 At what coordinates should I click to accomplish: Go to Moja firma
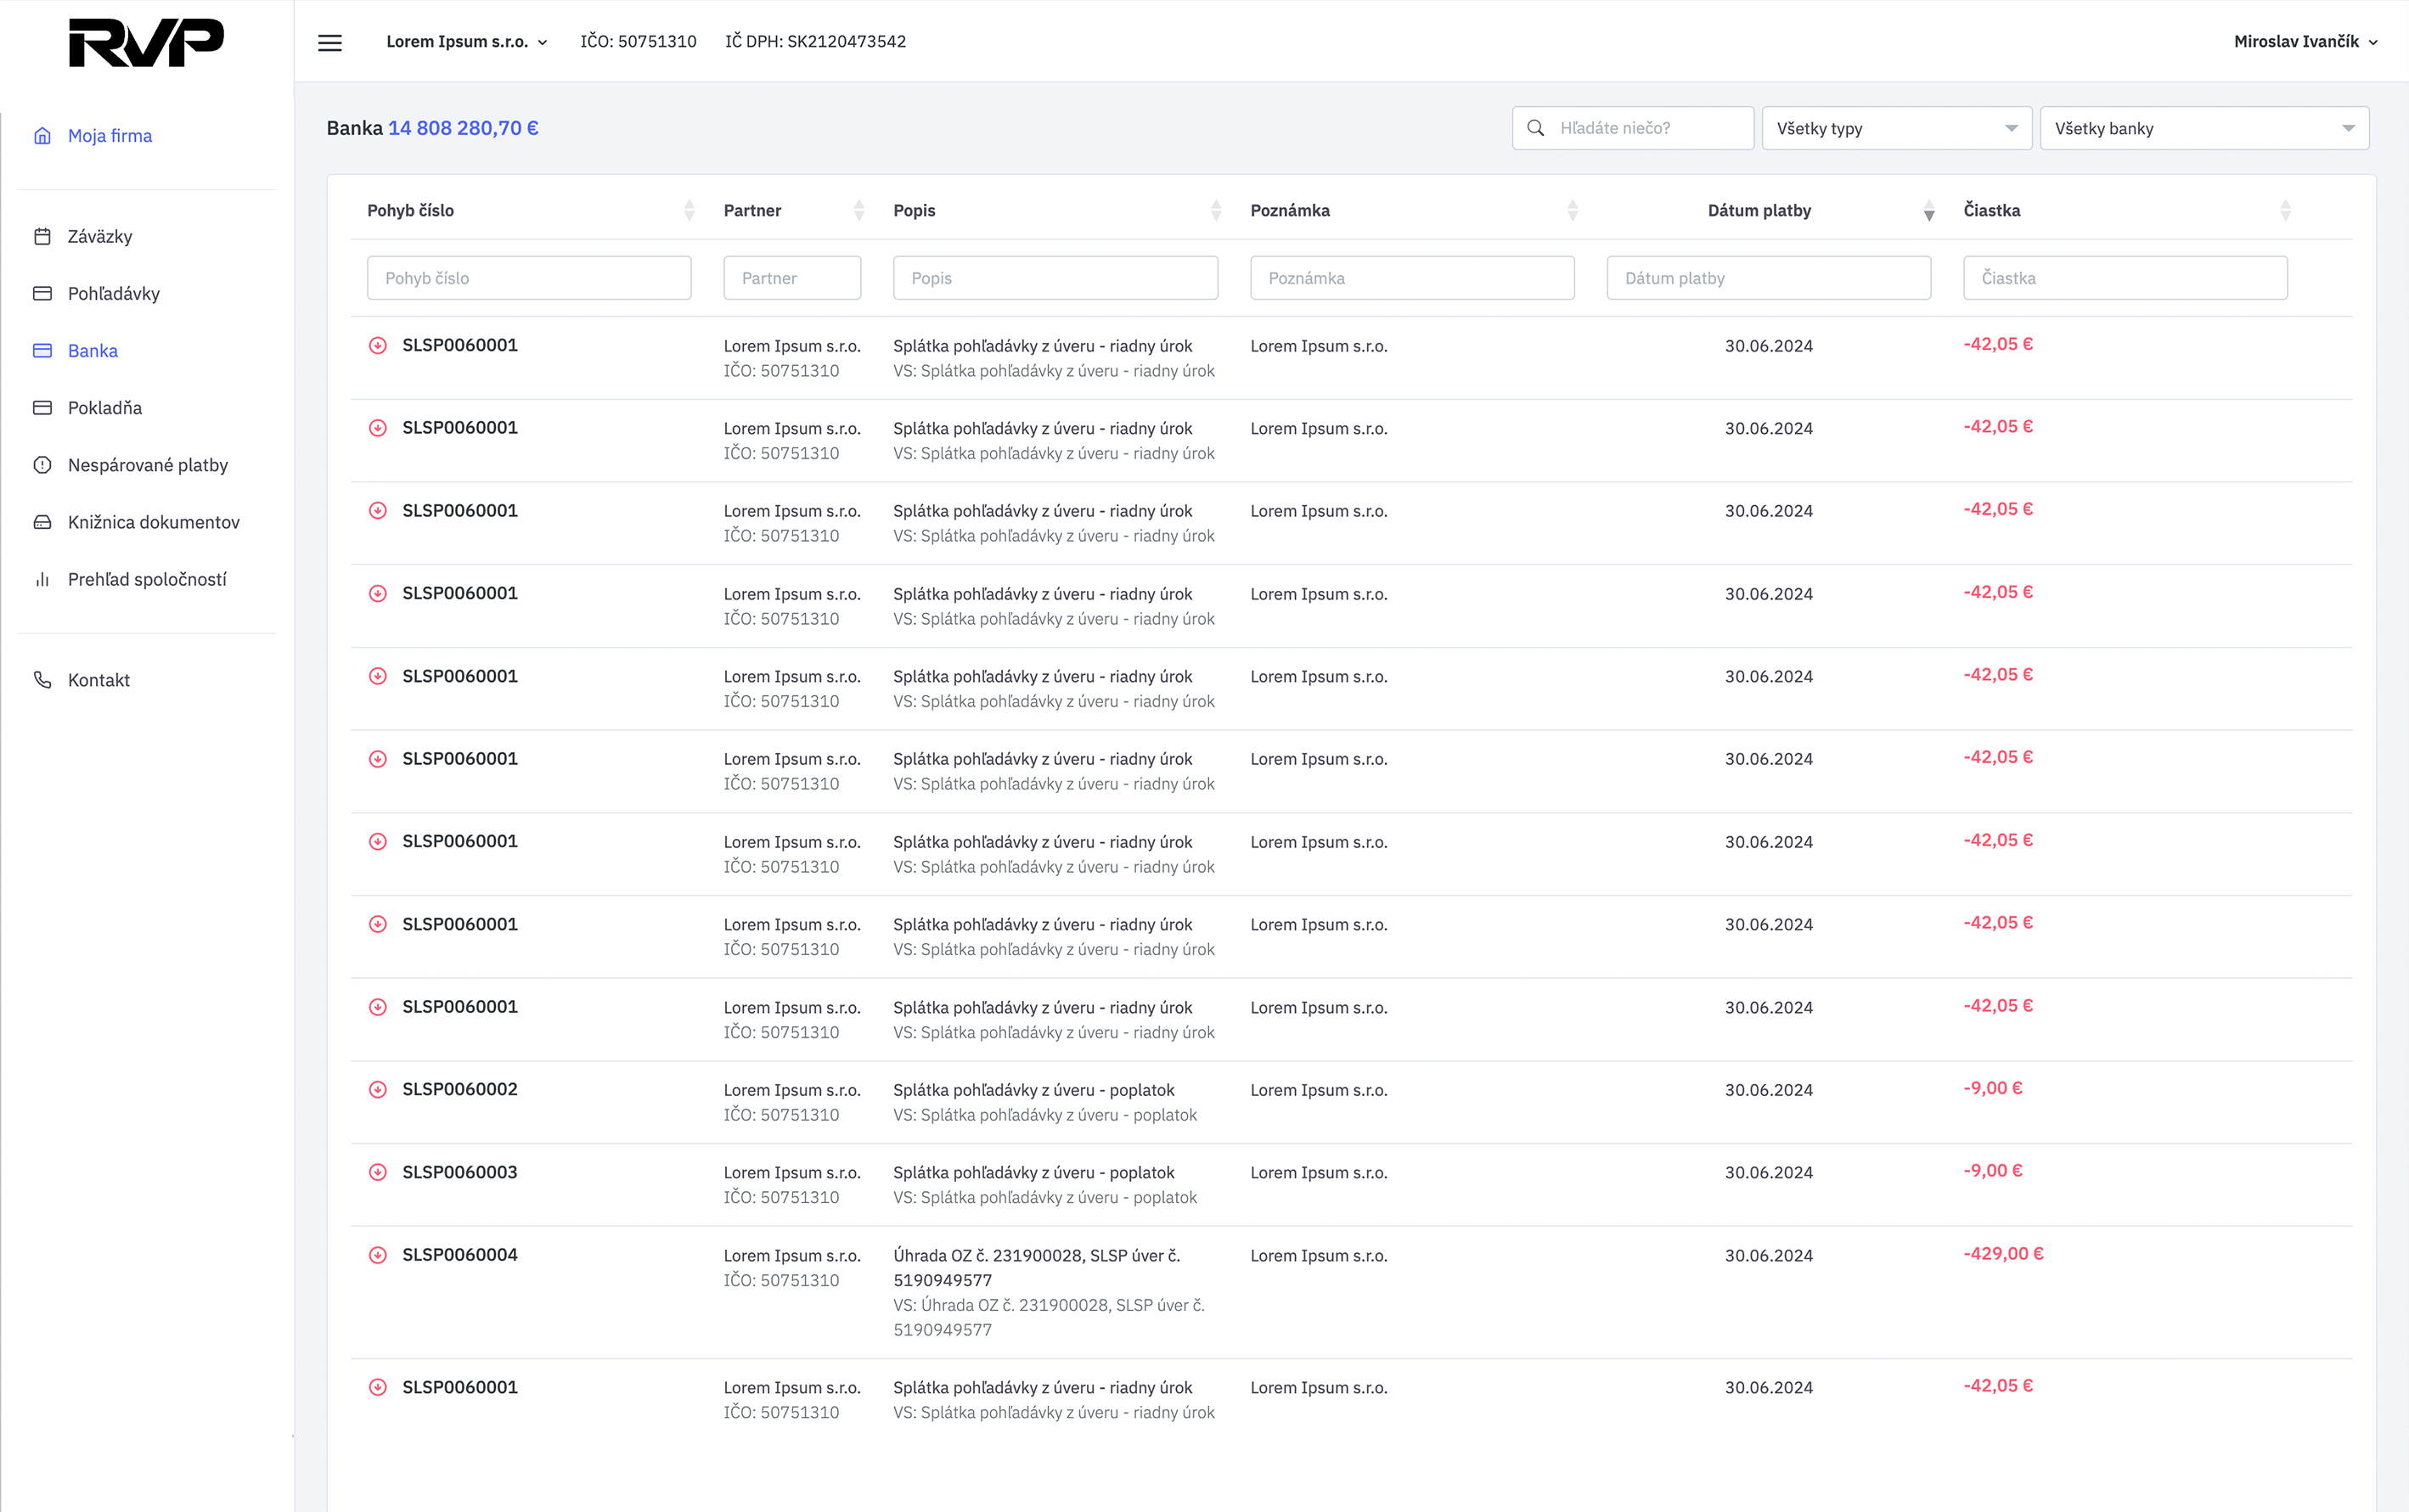[110, 136]
